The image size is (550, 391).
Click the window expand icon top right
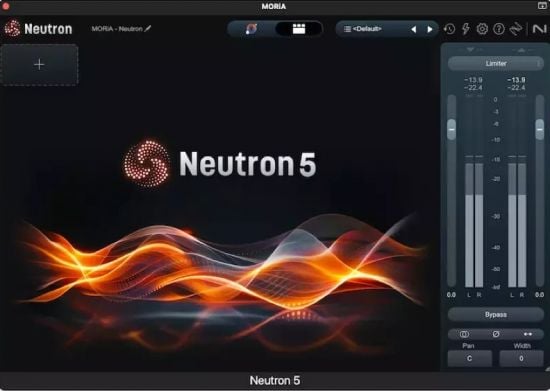(x=542, y=6)
